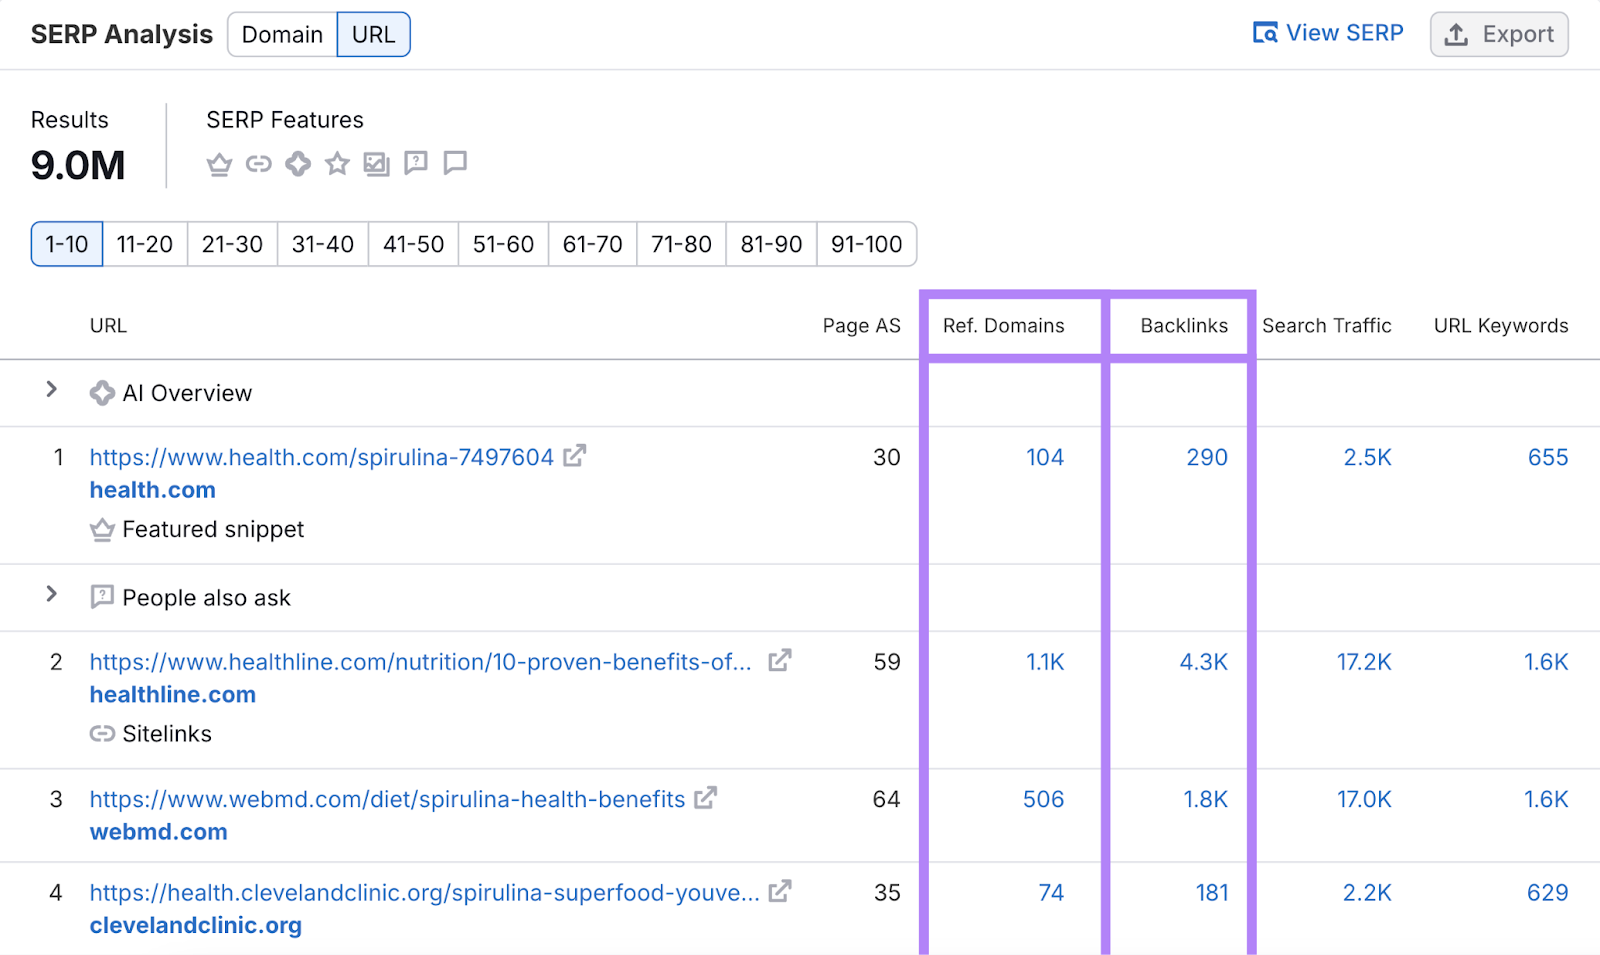The height and width of the screenshot is (955, 1600).
Task: Click the AI Overview sparkle SERP feature icon
Action: [297, 163]
